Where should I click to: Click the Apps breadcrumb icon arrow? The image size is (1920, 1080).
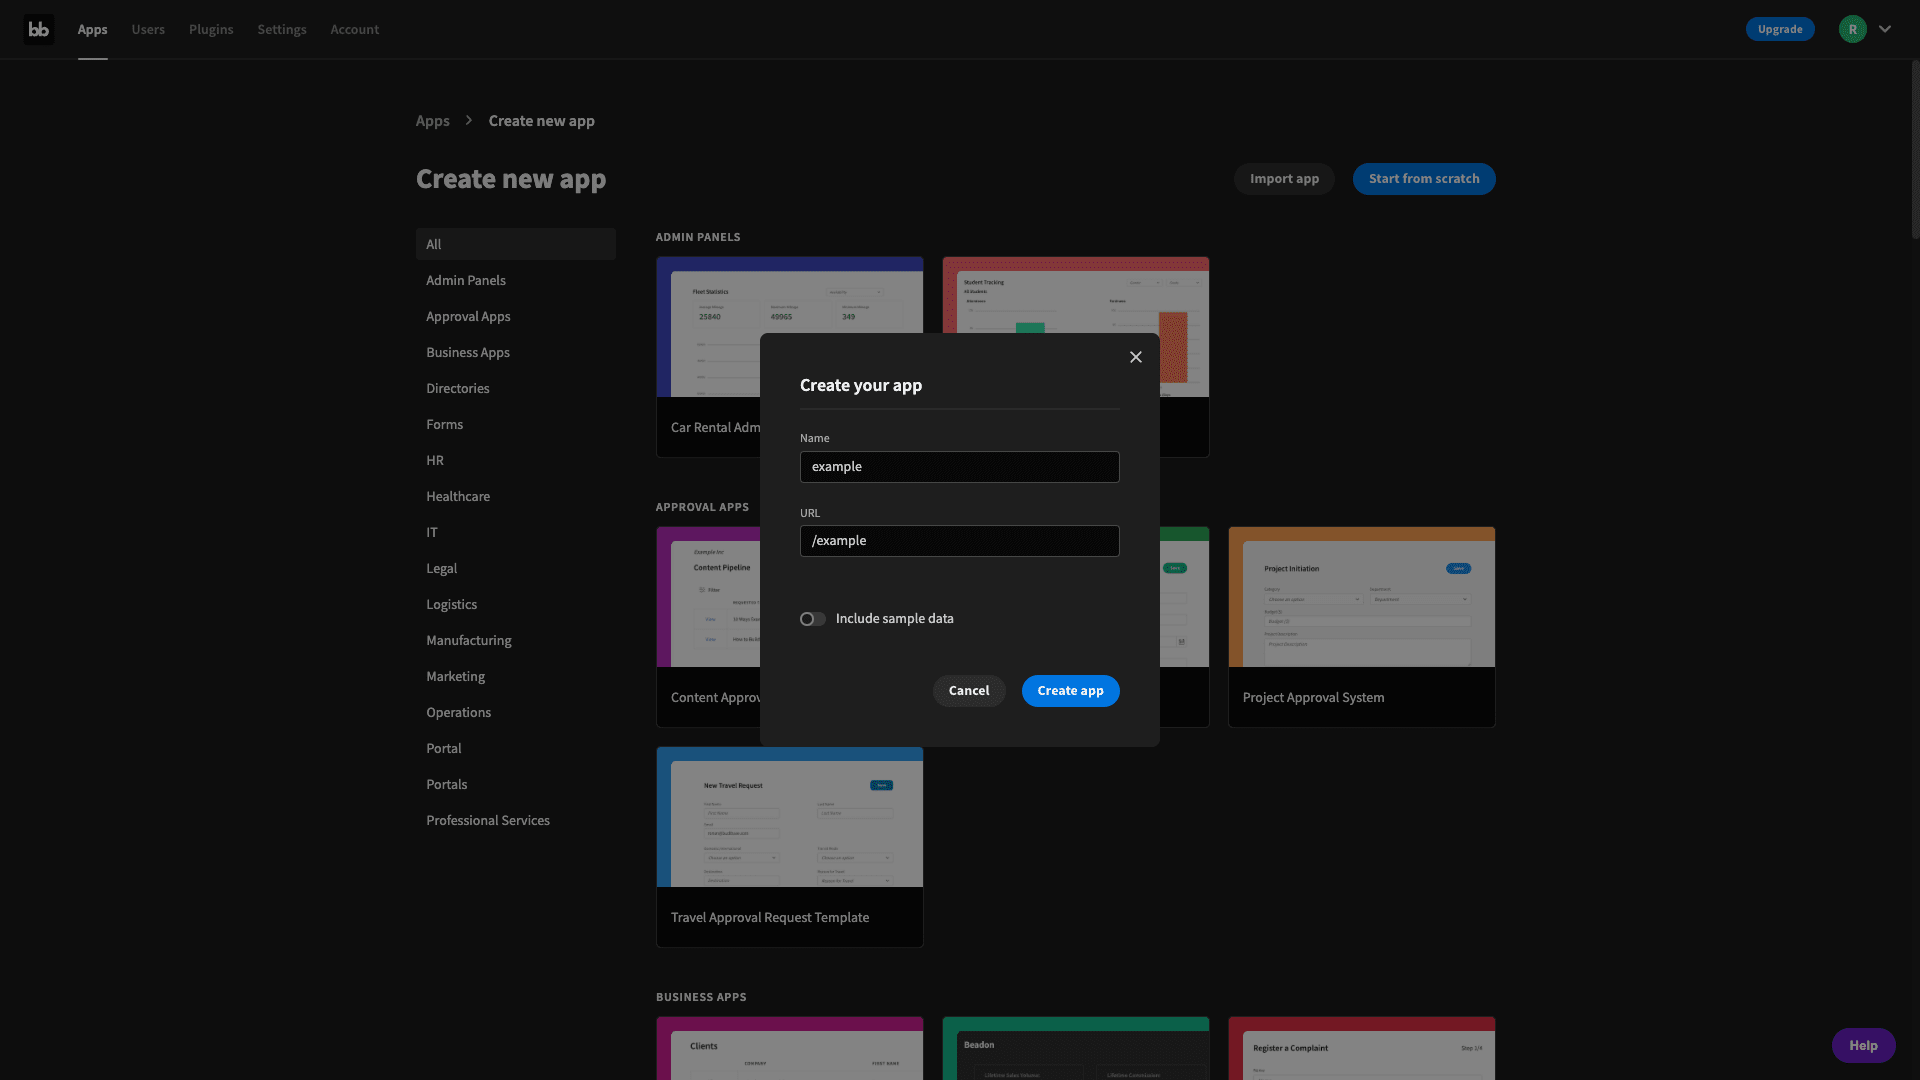pyautogui.click(x=469, y=121)
